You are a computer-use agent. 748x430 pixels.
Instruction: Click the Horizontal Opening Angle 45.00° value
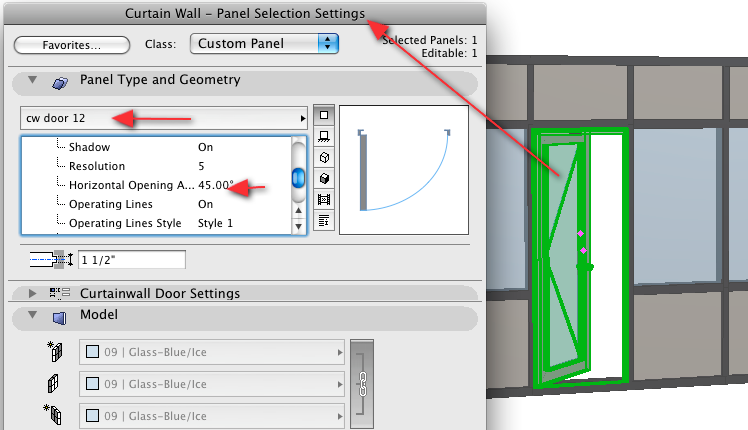click(216, 185)
